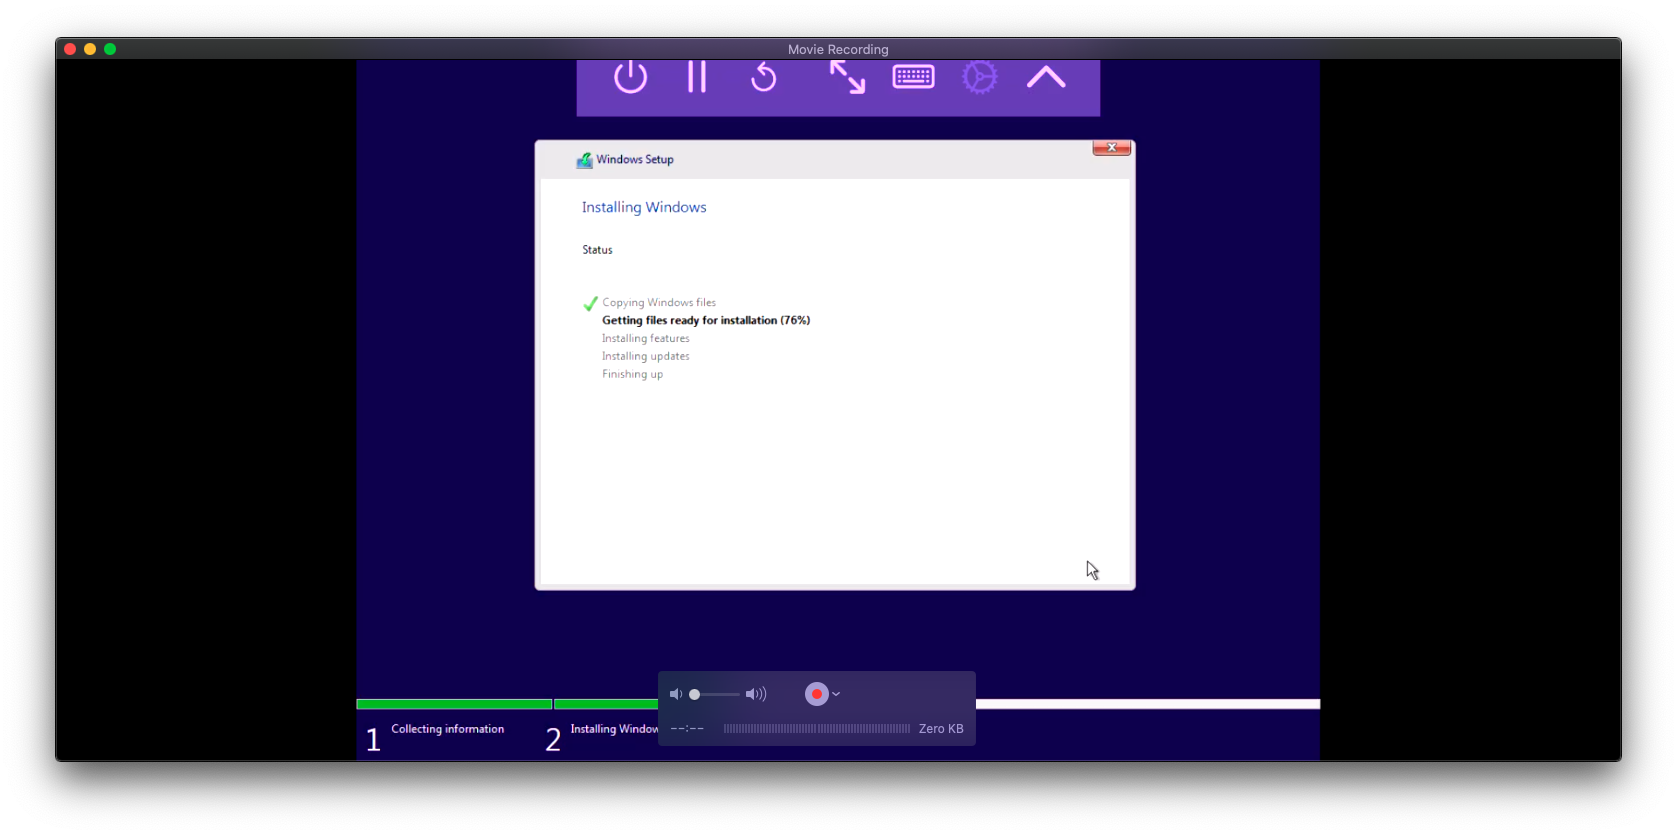
Task: Open settings gear icon in purple toolbar
Action: [980, 77]
